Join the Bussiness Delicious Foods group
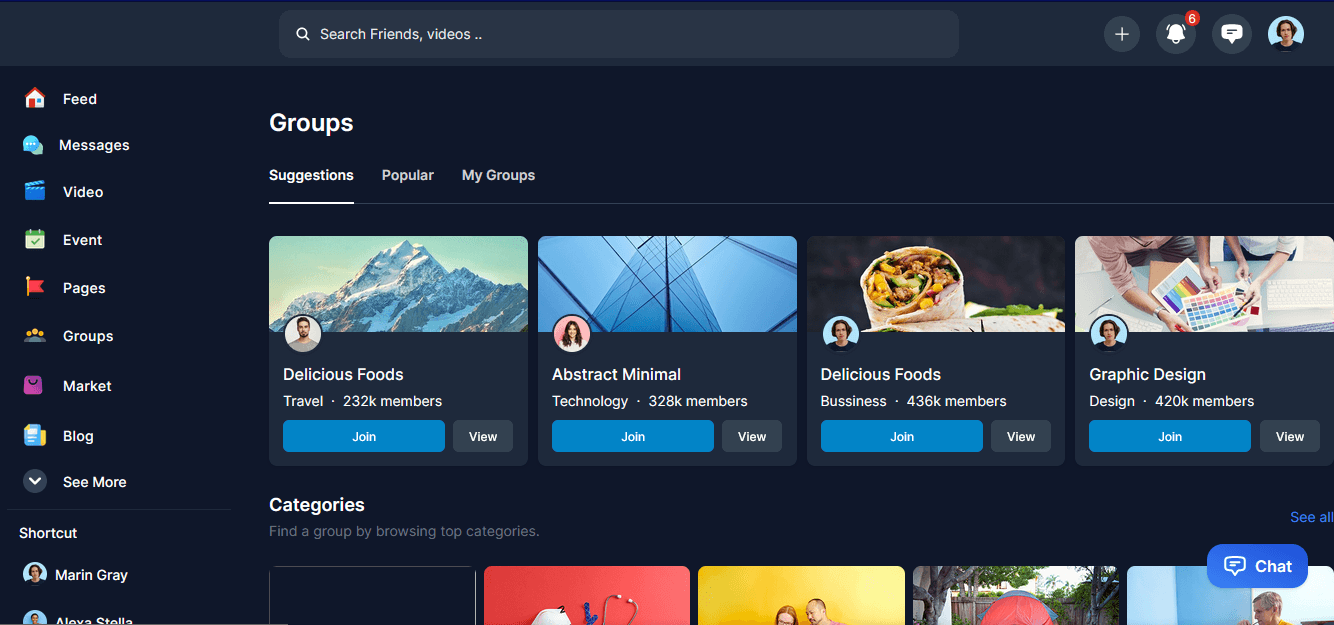The image size is (1334, 625). 902,436
